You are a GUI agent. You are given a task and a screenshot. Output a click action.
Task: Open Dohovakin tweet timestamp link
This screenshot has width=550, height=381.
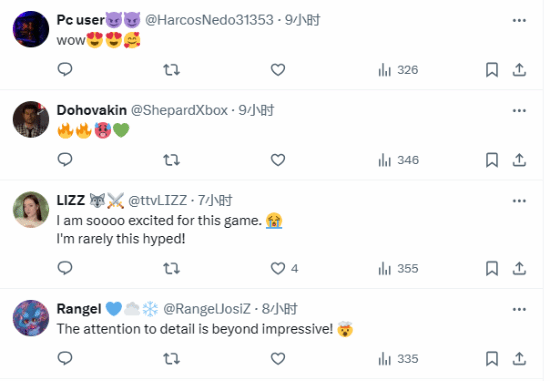point(256,110)
